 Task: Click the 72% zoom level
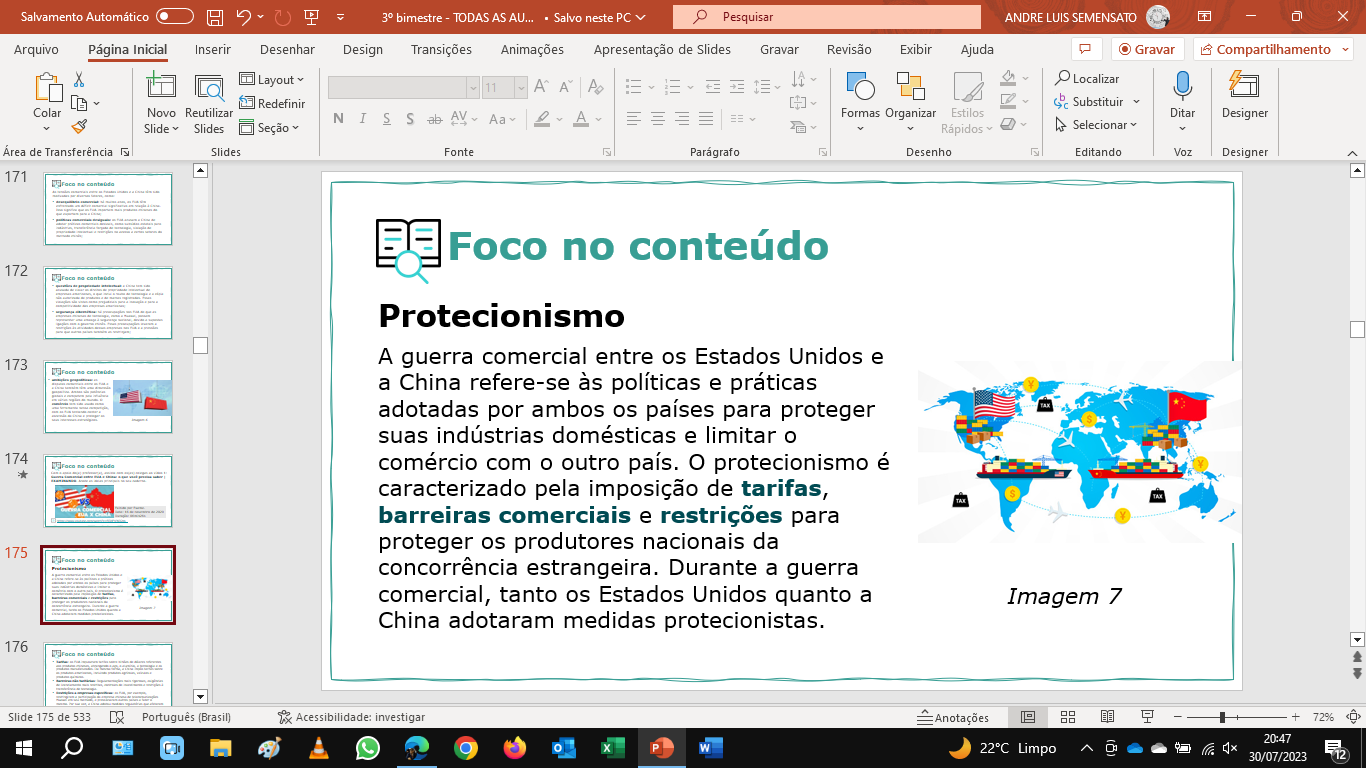[x=1323, y=717]
